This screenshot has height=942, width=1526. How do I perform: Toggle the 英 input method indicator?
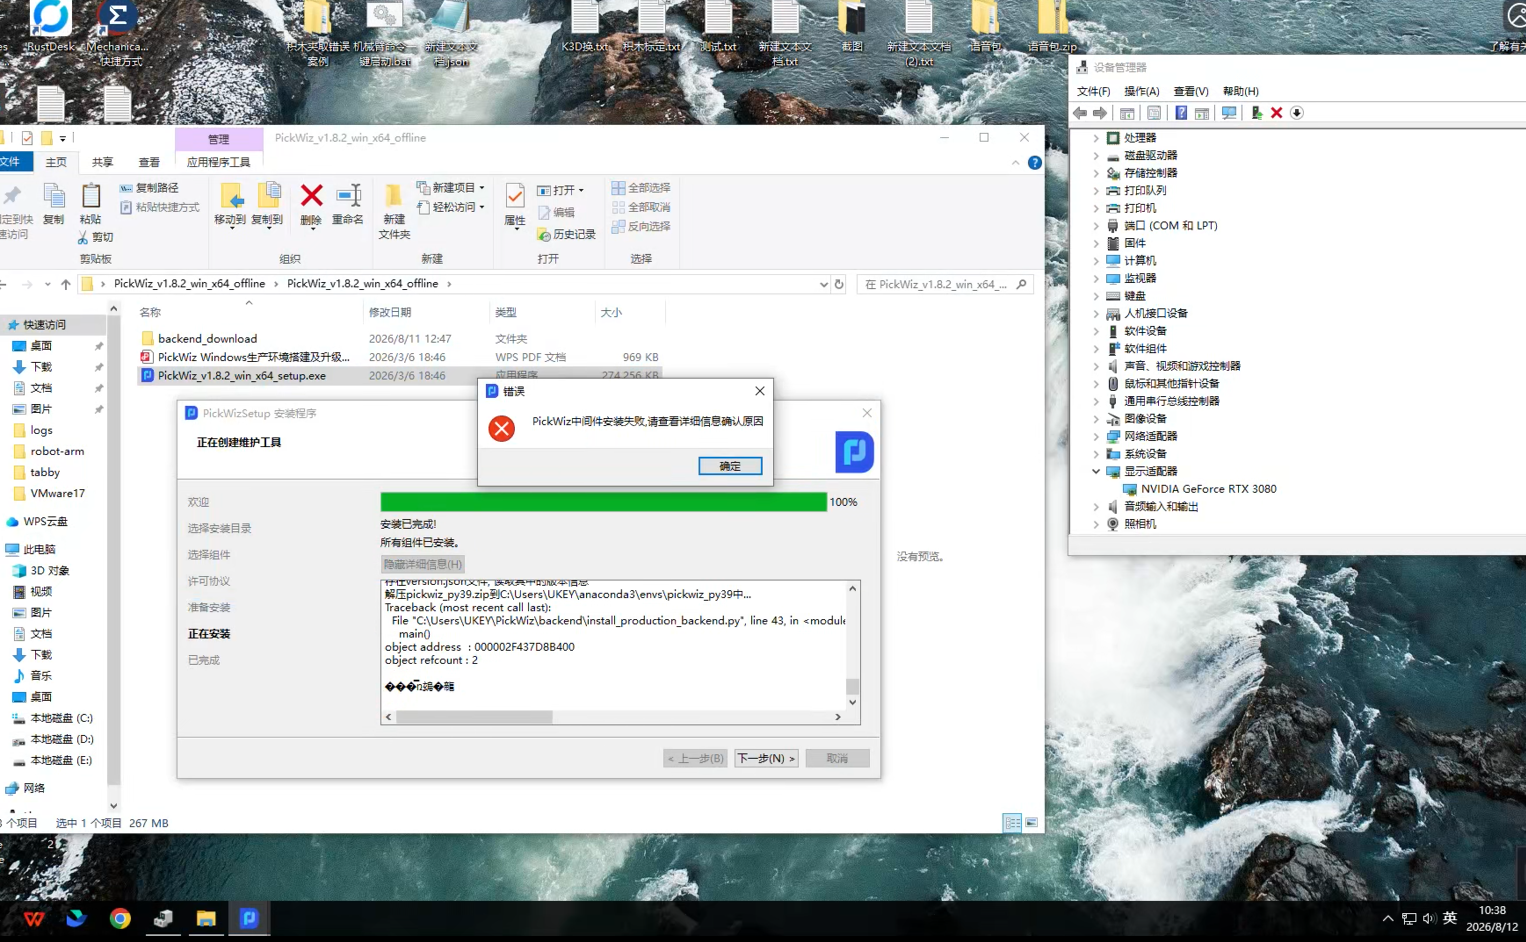[x=1450, y=918]
